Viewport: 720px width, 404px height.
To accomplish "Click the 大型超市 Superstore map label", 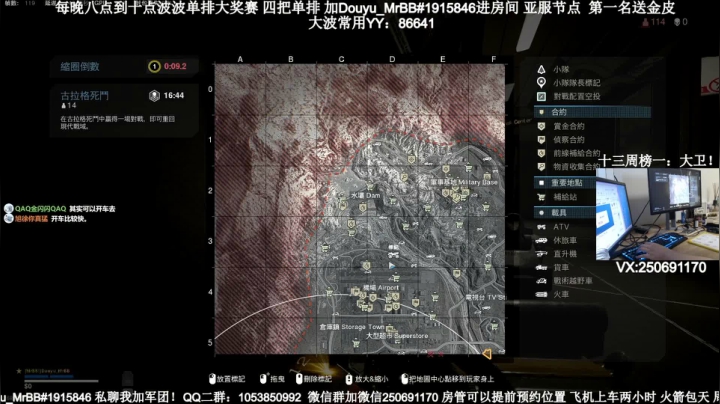I will pos(397,336).
